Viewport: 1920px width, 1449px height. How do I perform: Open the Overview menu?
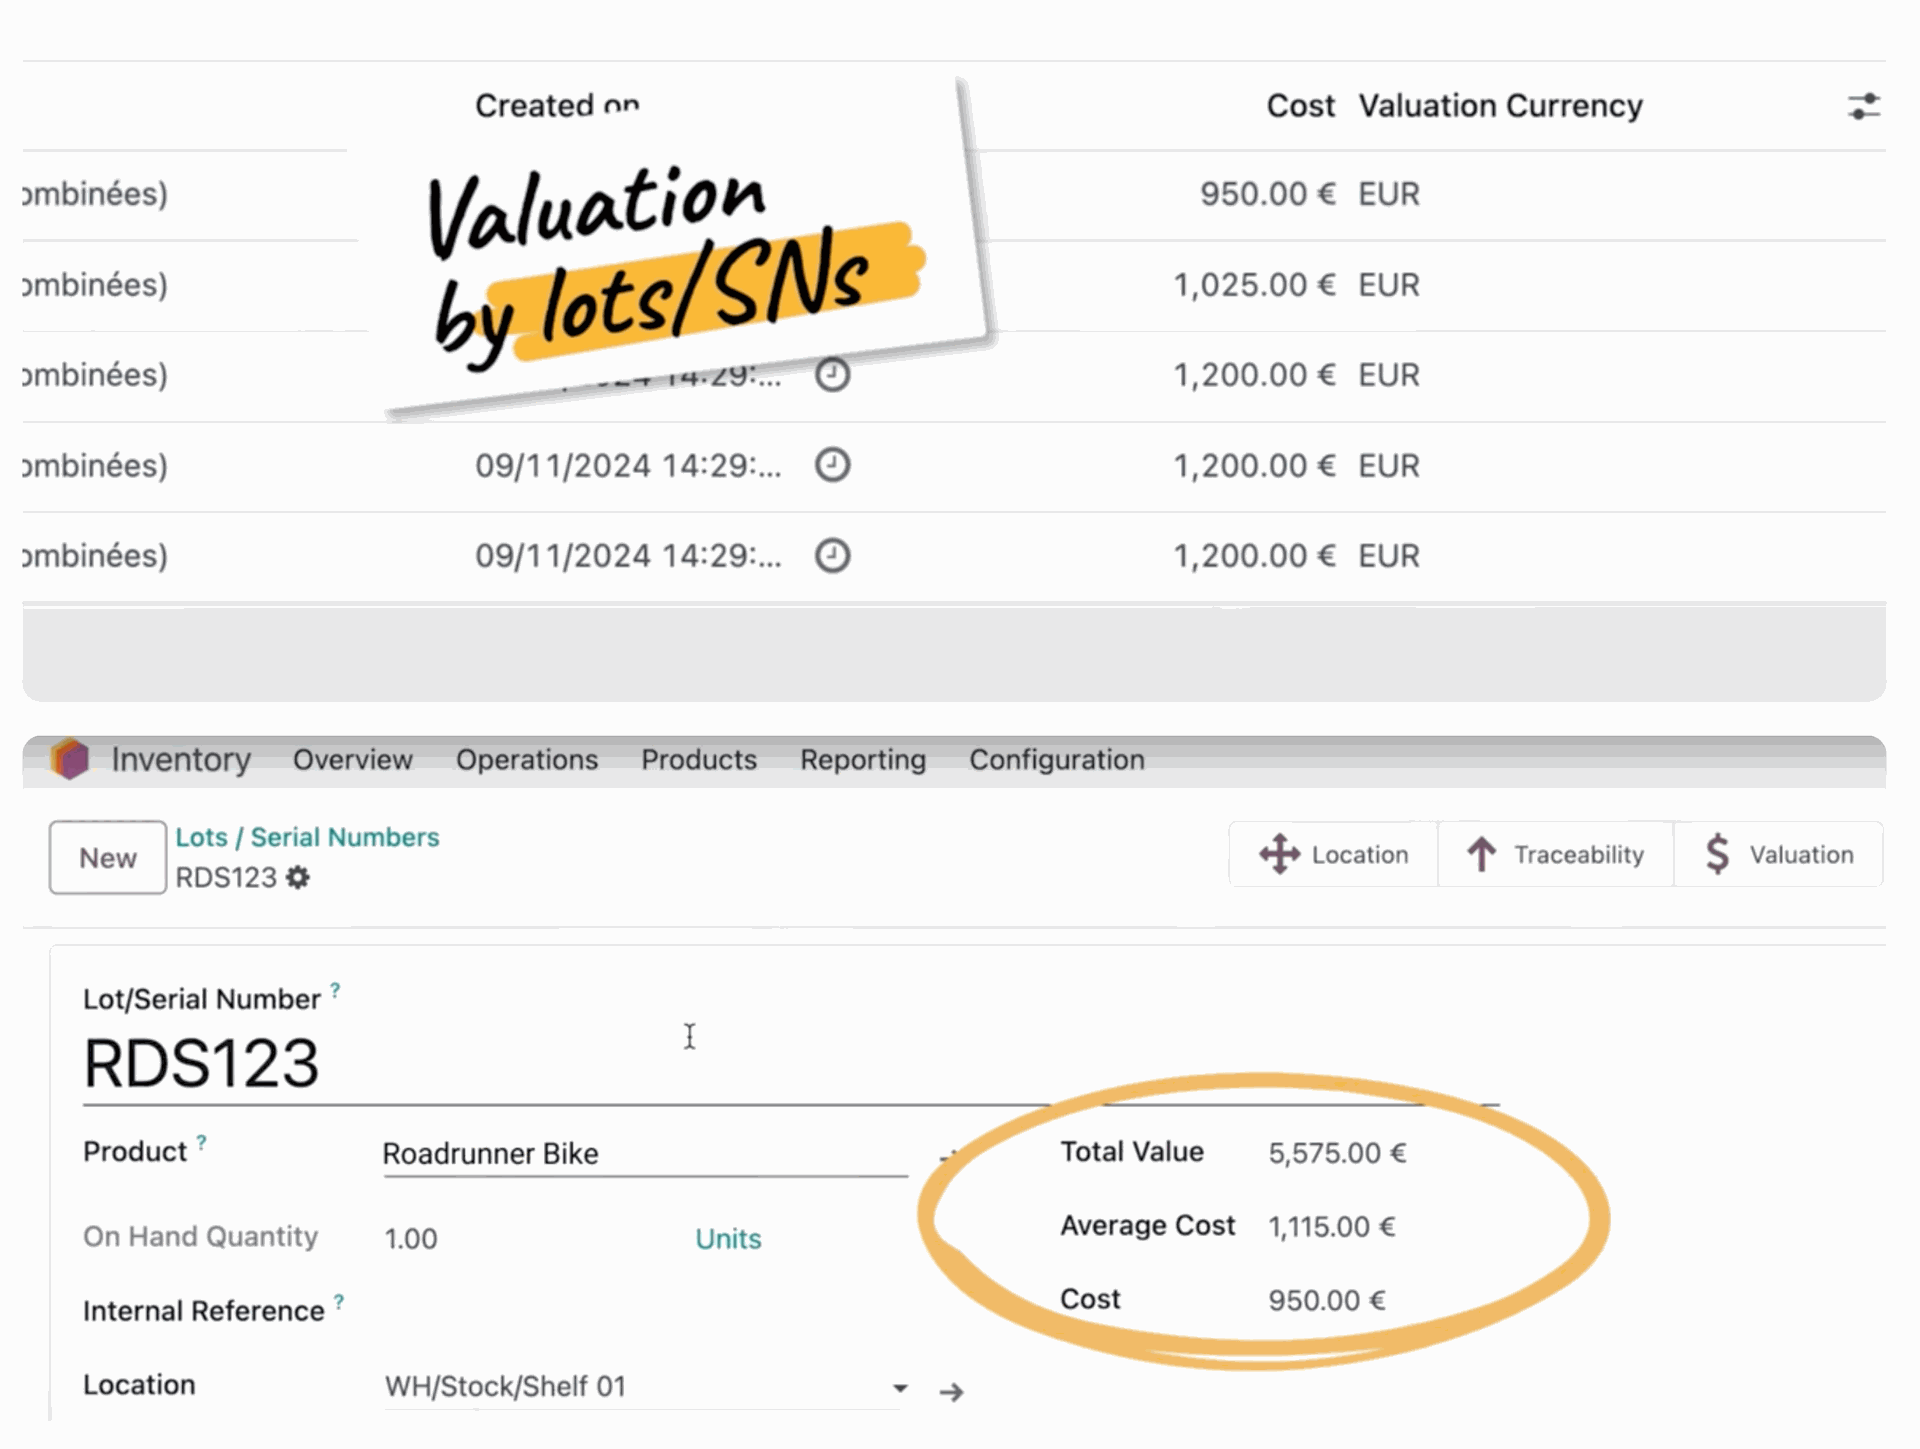pyautogui.click(x=352, y=760)
